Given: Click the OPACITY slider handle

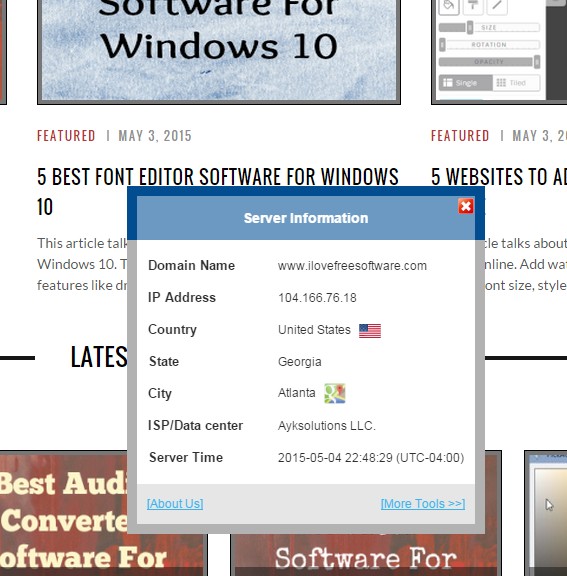Looking at the screenshot, I should click(x=537, y=62).
